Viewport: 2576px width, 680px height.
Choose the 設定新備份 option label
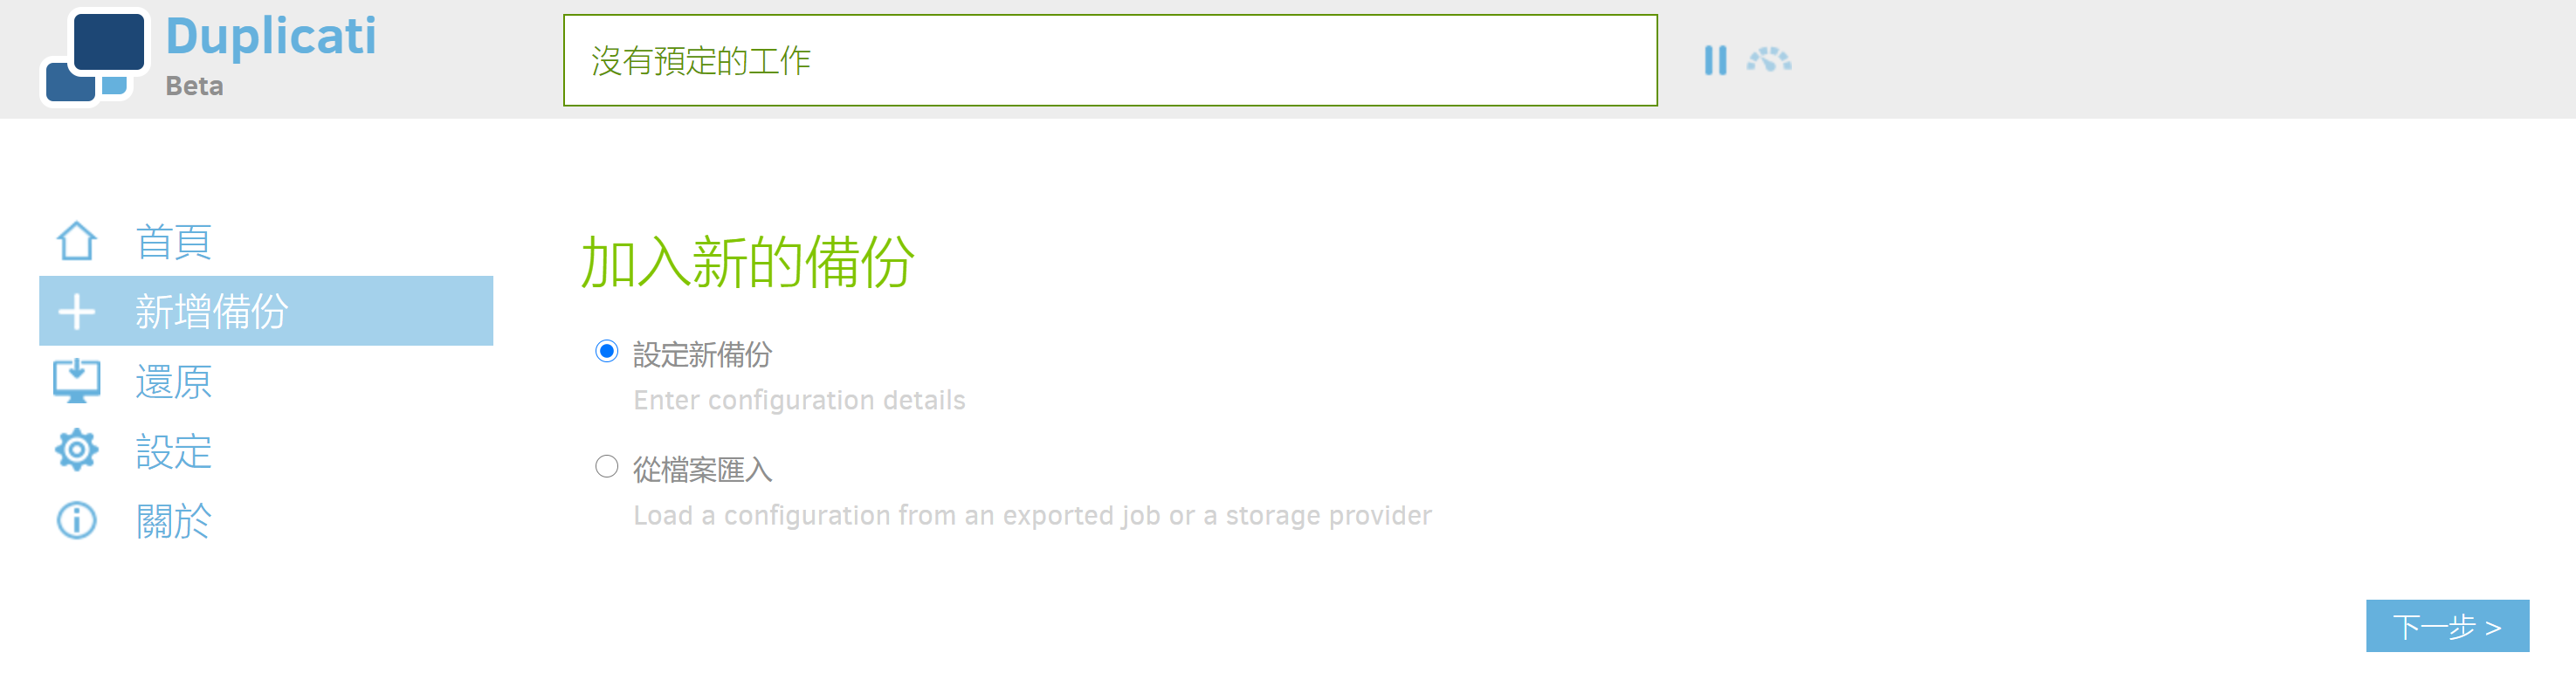(x=702, y=354)
